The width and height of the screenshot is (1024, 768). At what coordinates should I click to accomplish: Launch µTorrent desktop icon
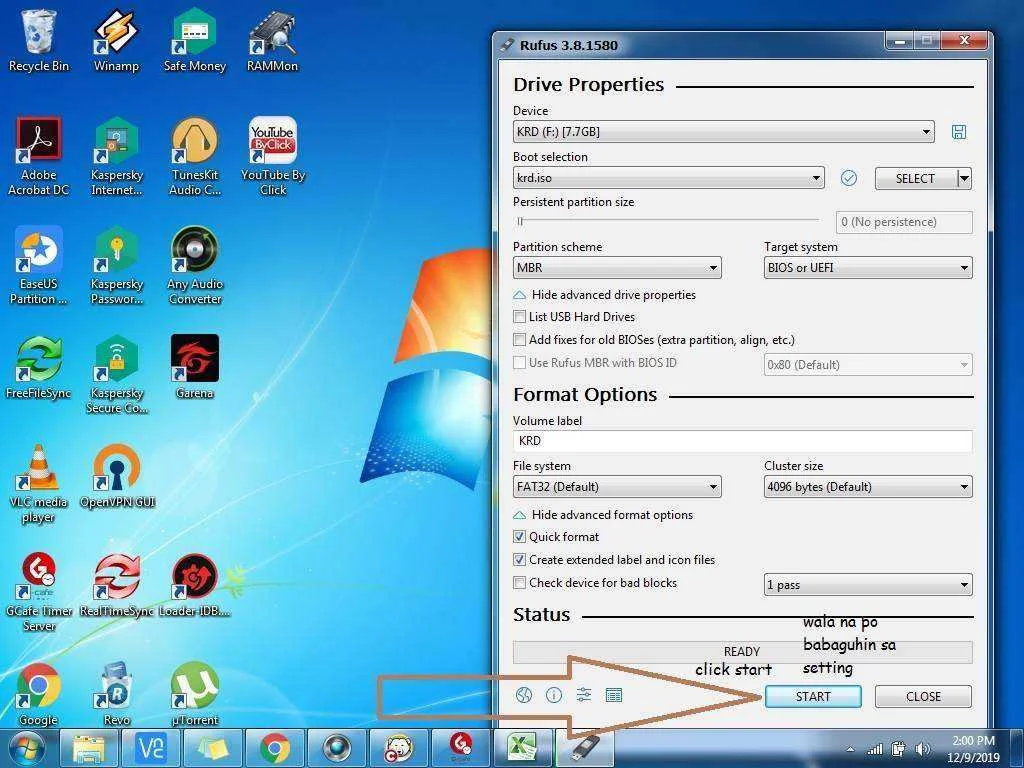pos(195,694)
